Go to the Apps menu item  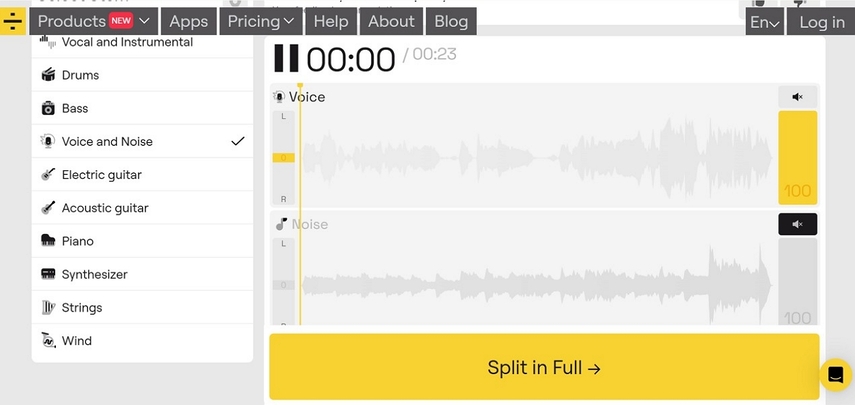[189, 21]
